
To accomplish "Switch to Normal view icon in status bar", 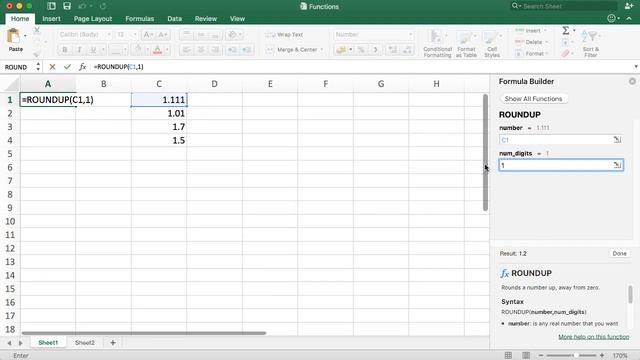I will pyautogui.click(x=508, y=356).
